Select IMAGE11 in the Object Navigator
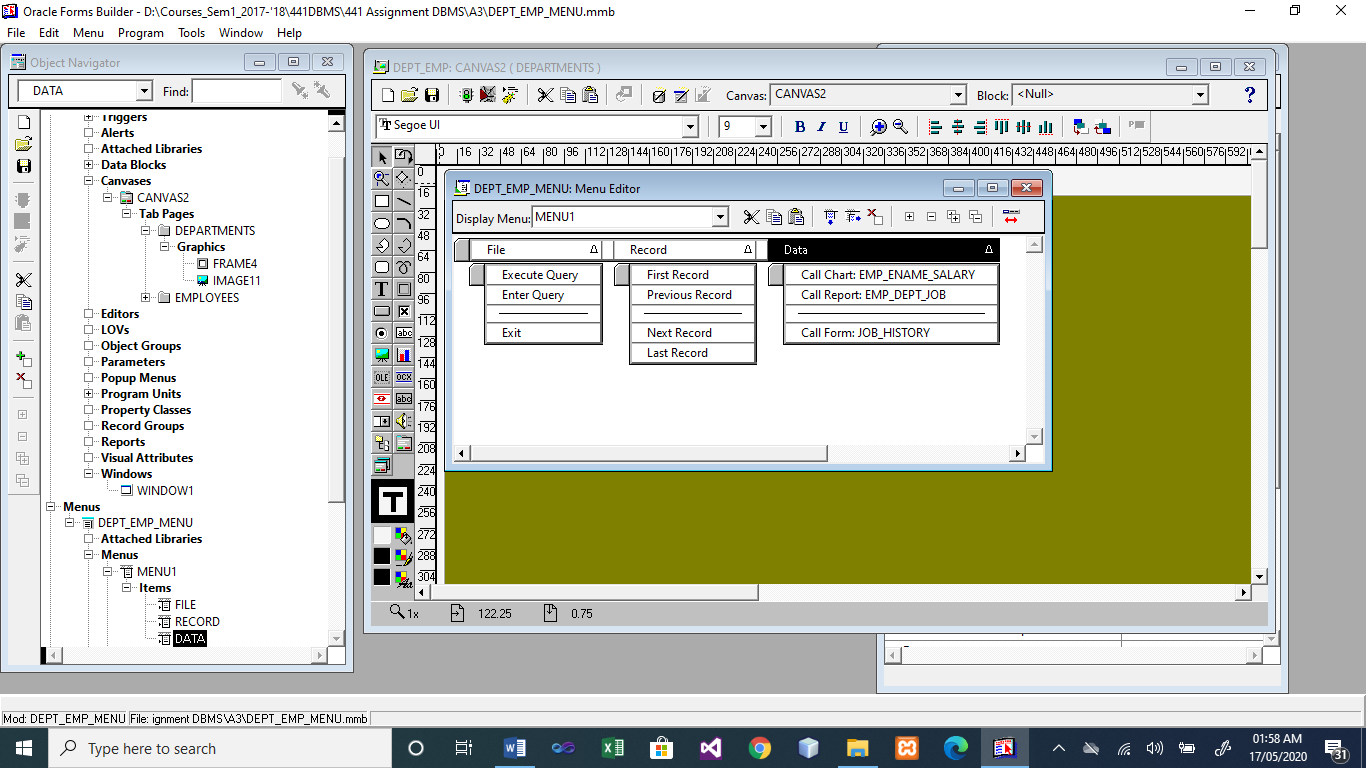 click(236, 281)
